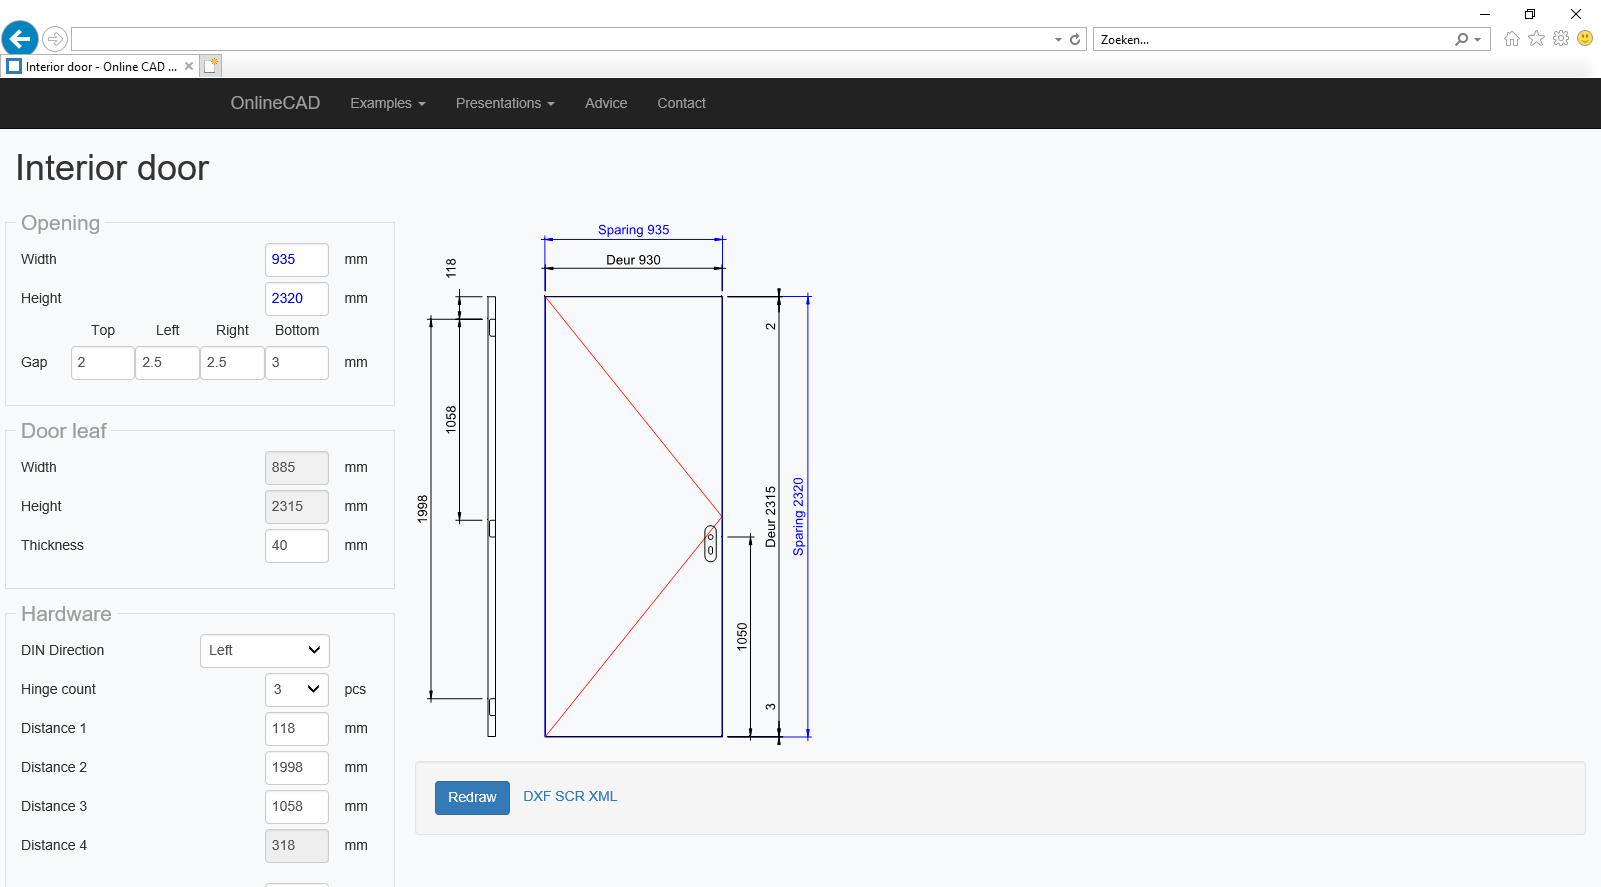Open the Hinge count dropdown
Image resolution: width=1601 pixels, height=887 pixels.
(297, 689)
